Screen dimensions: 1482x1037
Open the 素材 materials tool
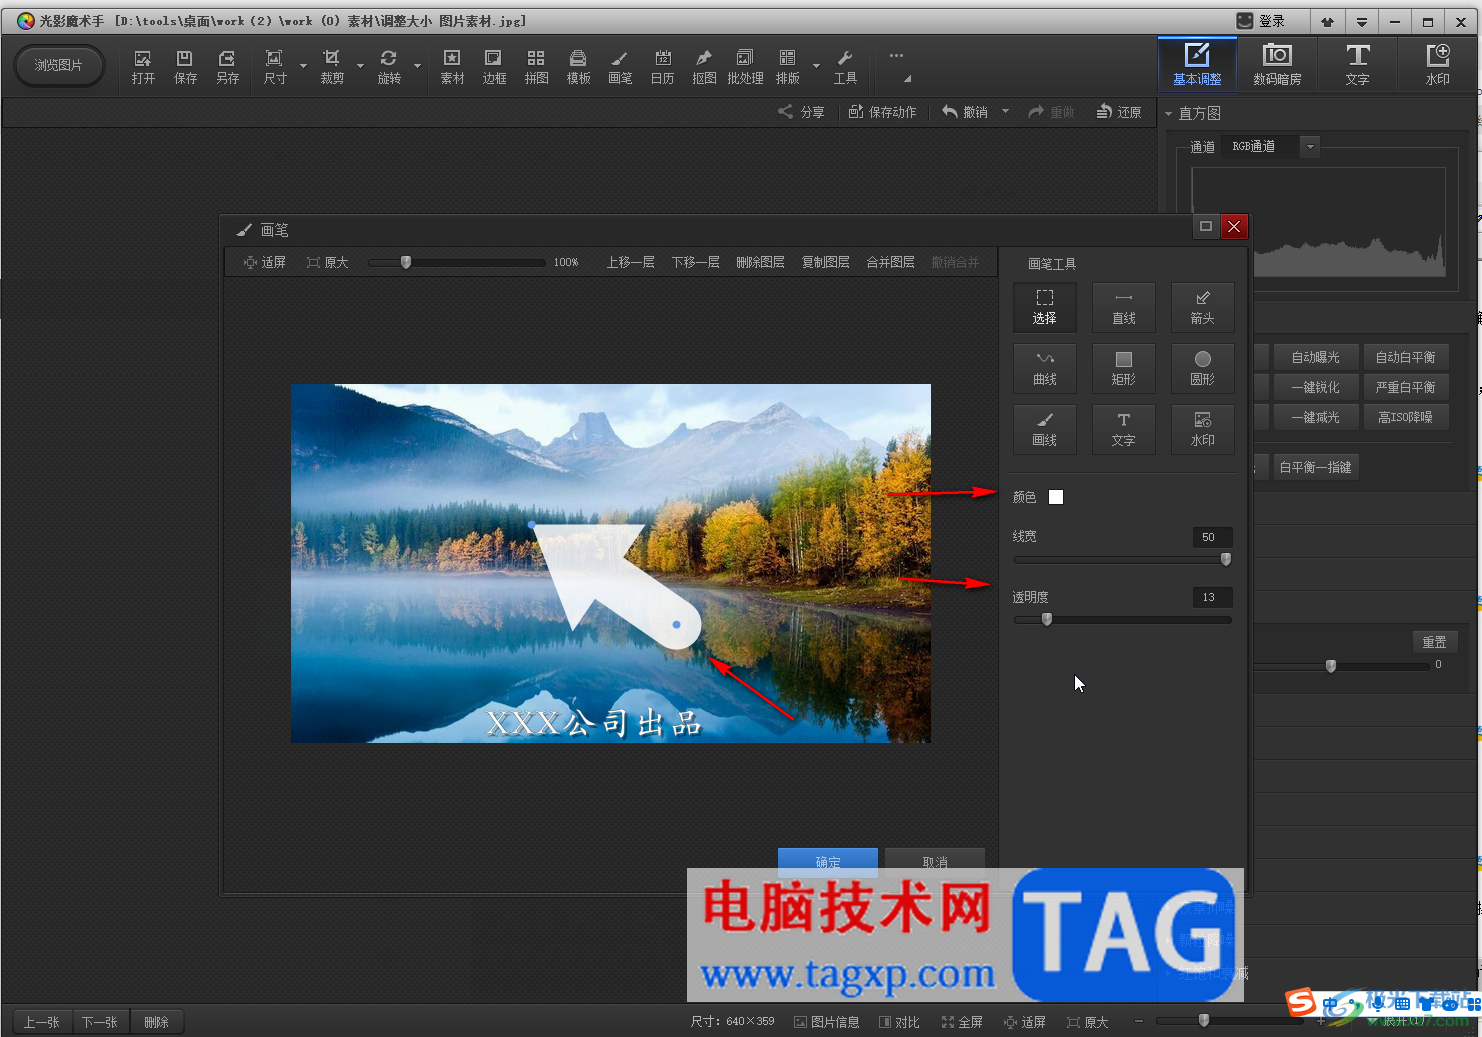452,67
